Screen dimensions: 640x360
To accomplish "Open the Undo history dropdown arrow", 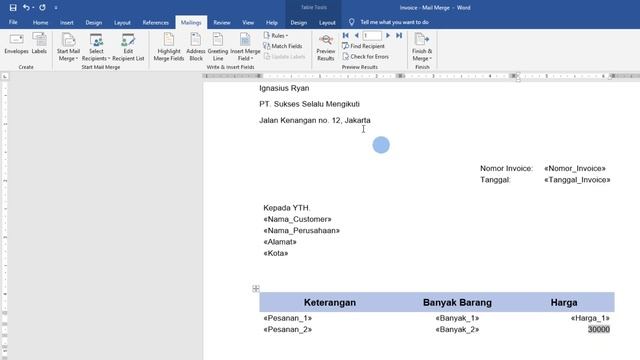I will pos(33,8).
